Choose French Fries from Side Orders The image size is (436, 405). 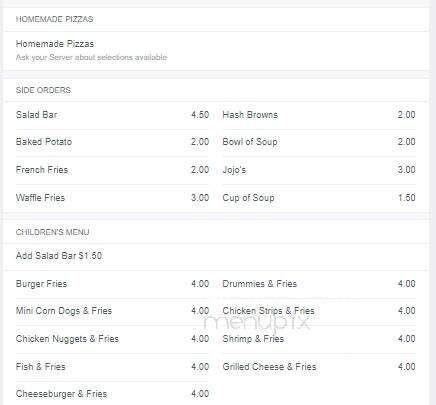(112, 170)
